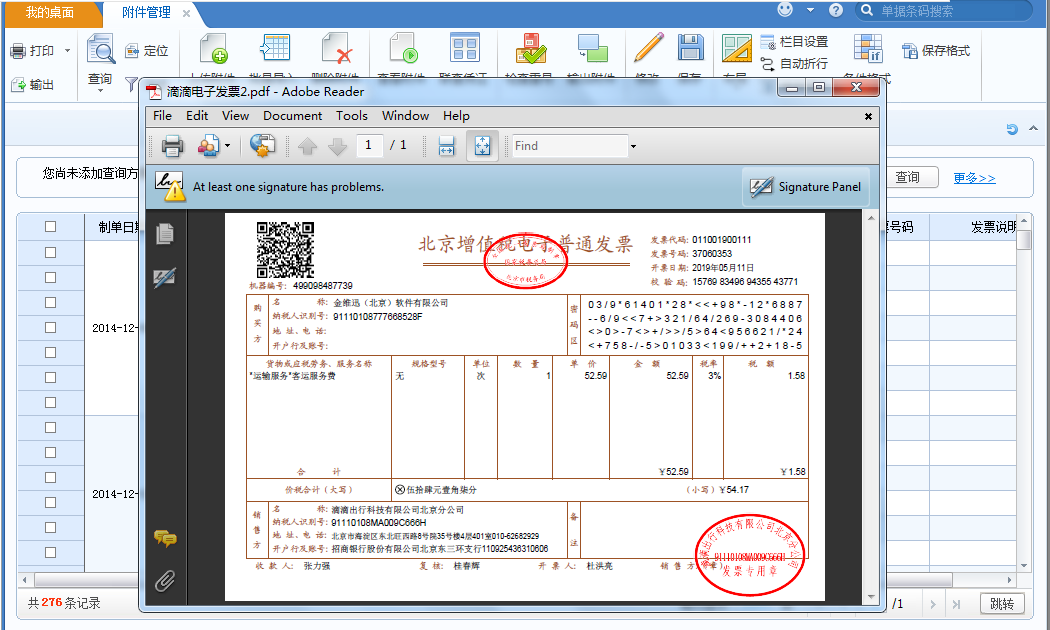This screenshot has width=1050, height=630.
Task: Open the Signatures panel sidebar icon
Action: [165, 278]
